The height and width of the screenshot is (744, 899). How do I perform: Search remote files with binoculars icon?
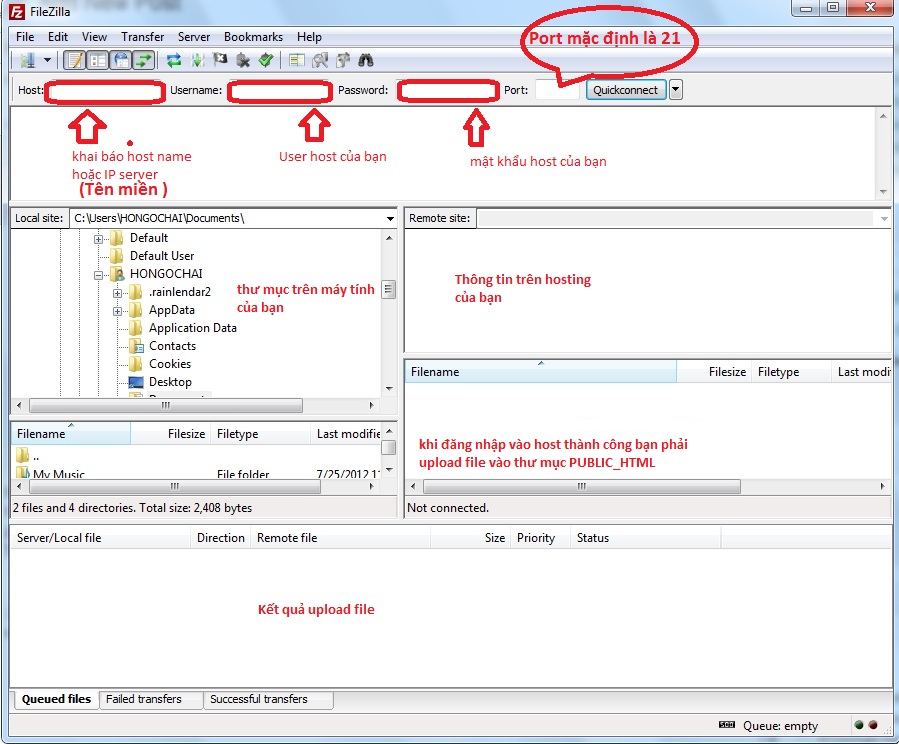[366, 60]
